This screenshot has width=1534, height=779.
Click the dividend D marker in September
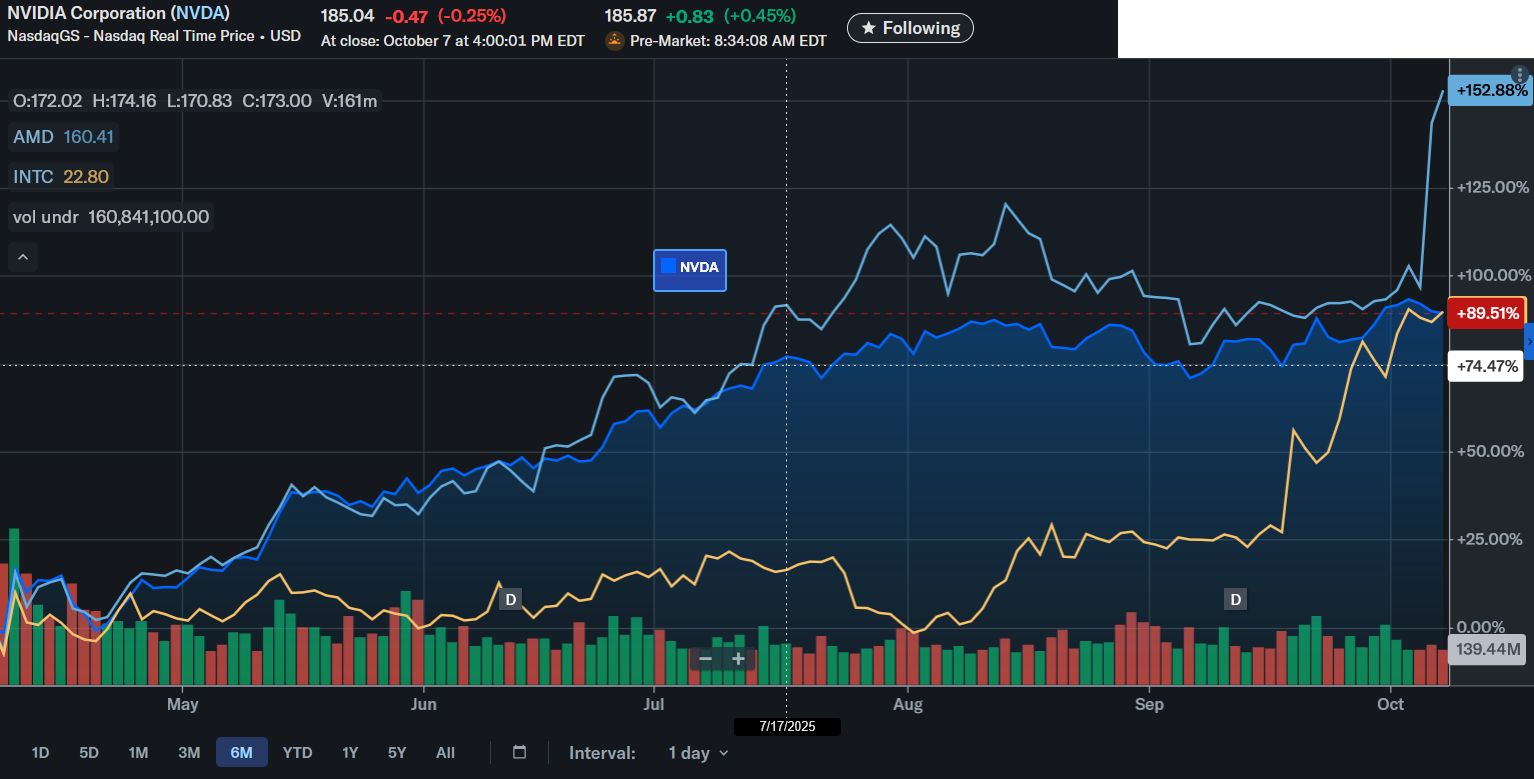[x=1236, y=600]
